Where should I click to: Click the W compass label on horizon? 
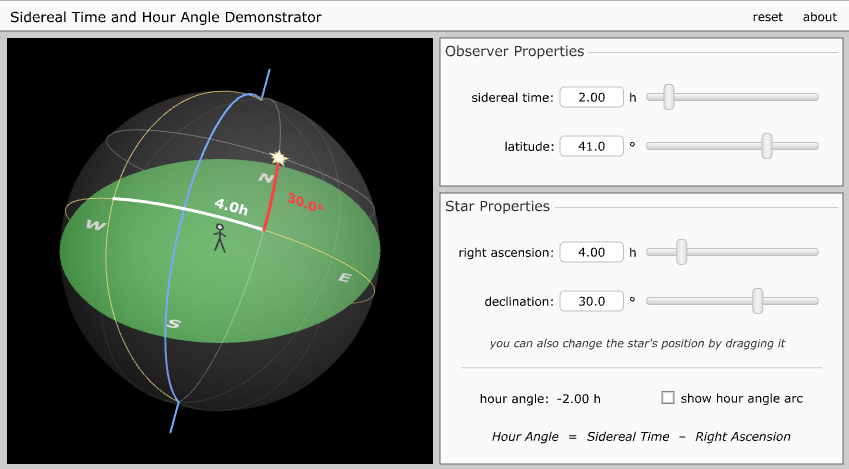coord(96,225)
